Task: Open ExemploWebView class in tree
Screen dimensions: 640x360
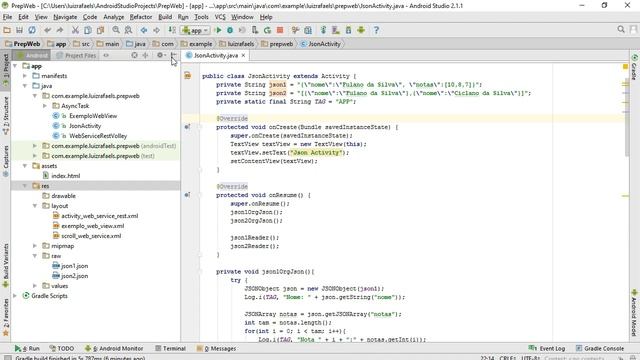Action: (93, 116)
